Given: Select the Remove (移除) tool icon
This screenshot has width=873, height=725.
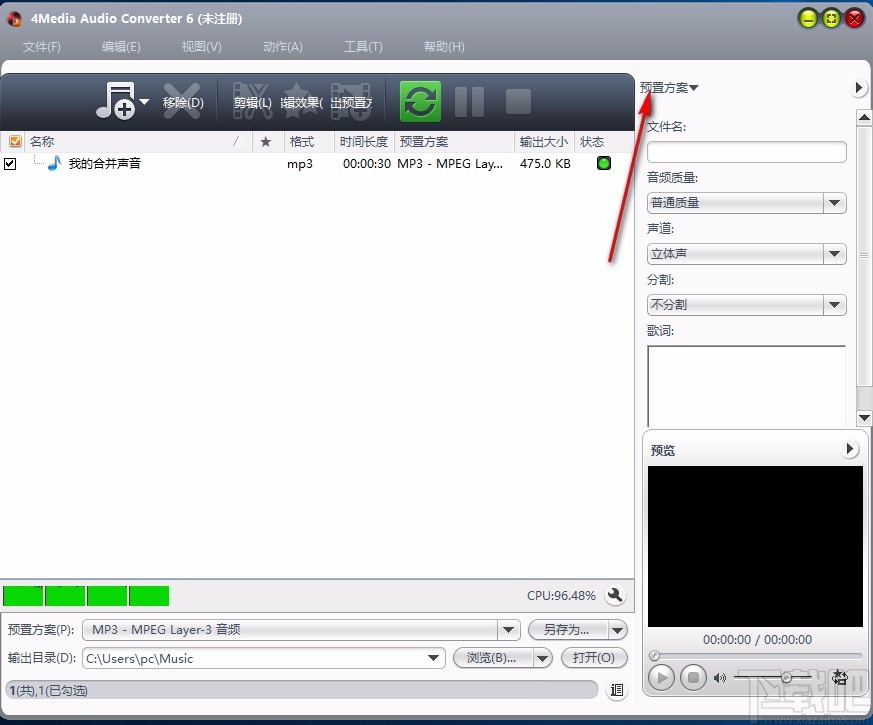Looking at the screenshot, I should 182,100.
